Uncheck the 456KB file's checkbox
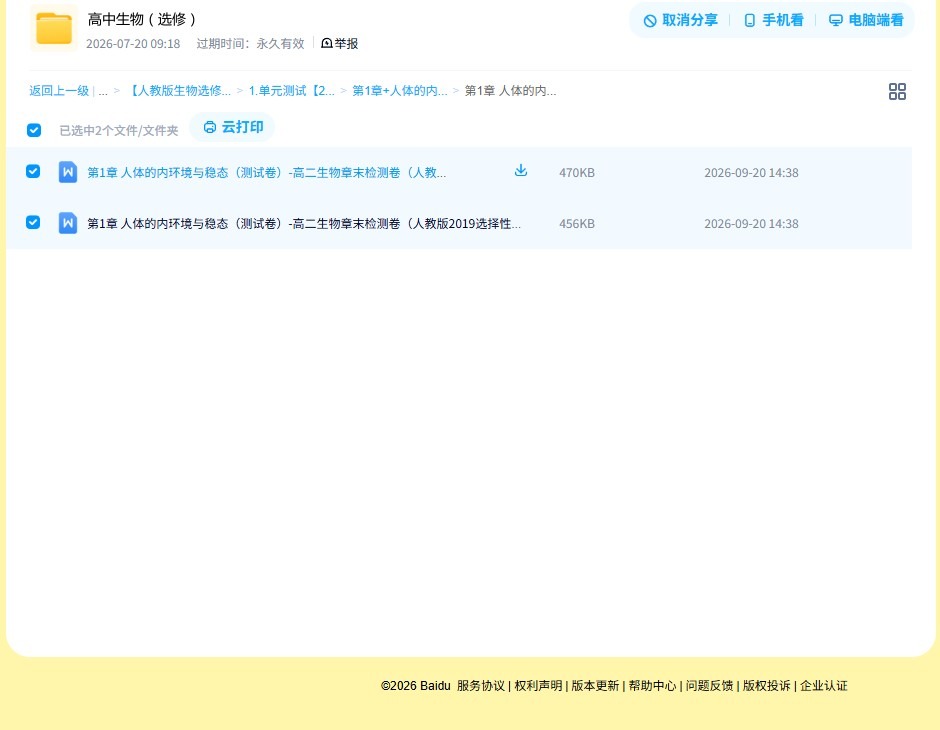940x730 pixels. pyautogui.click(x=33, y=222)
